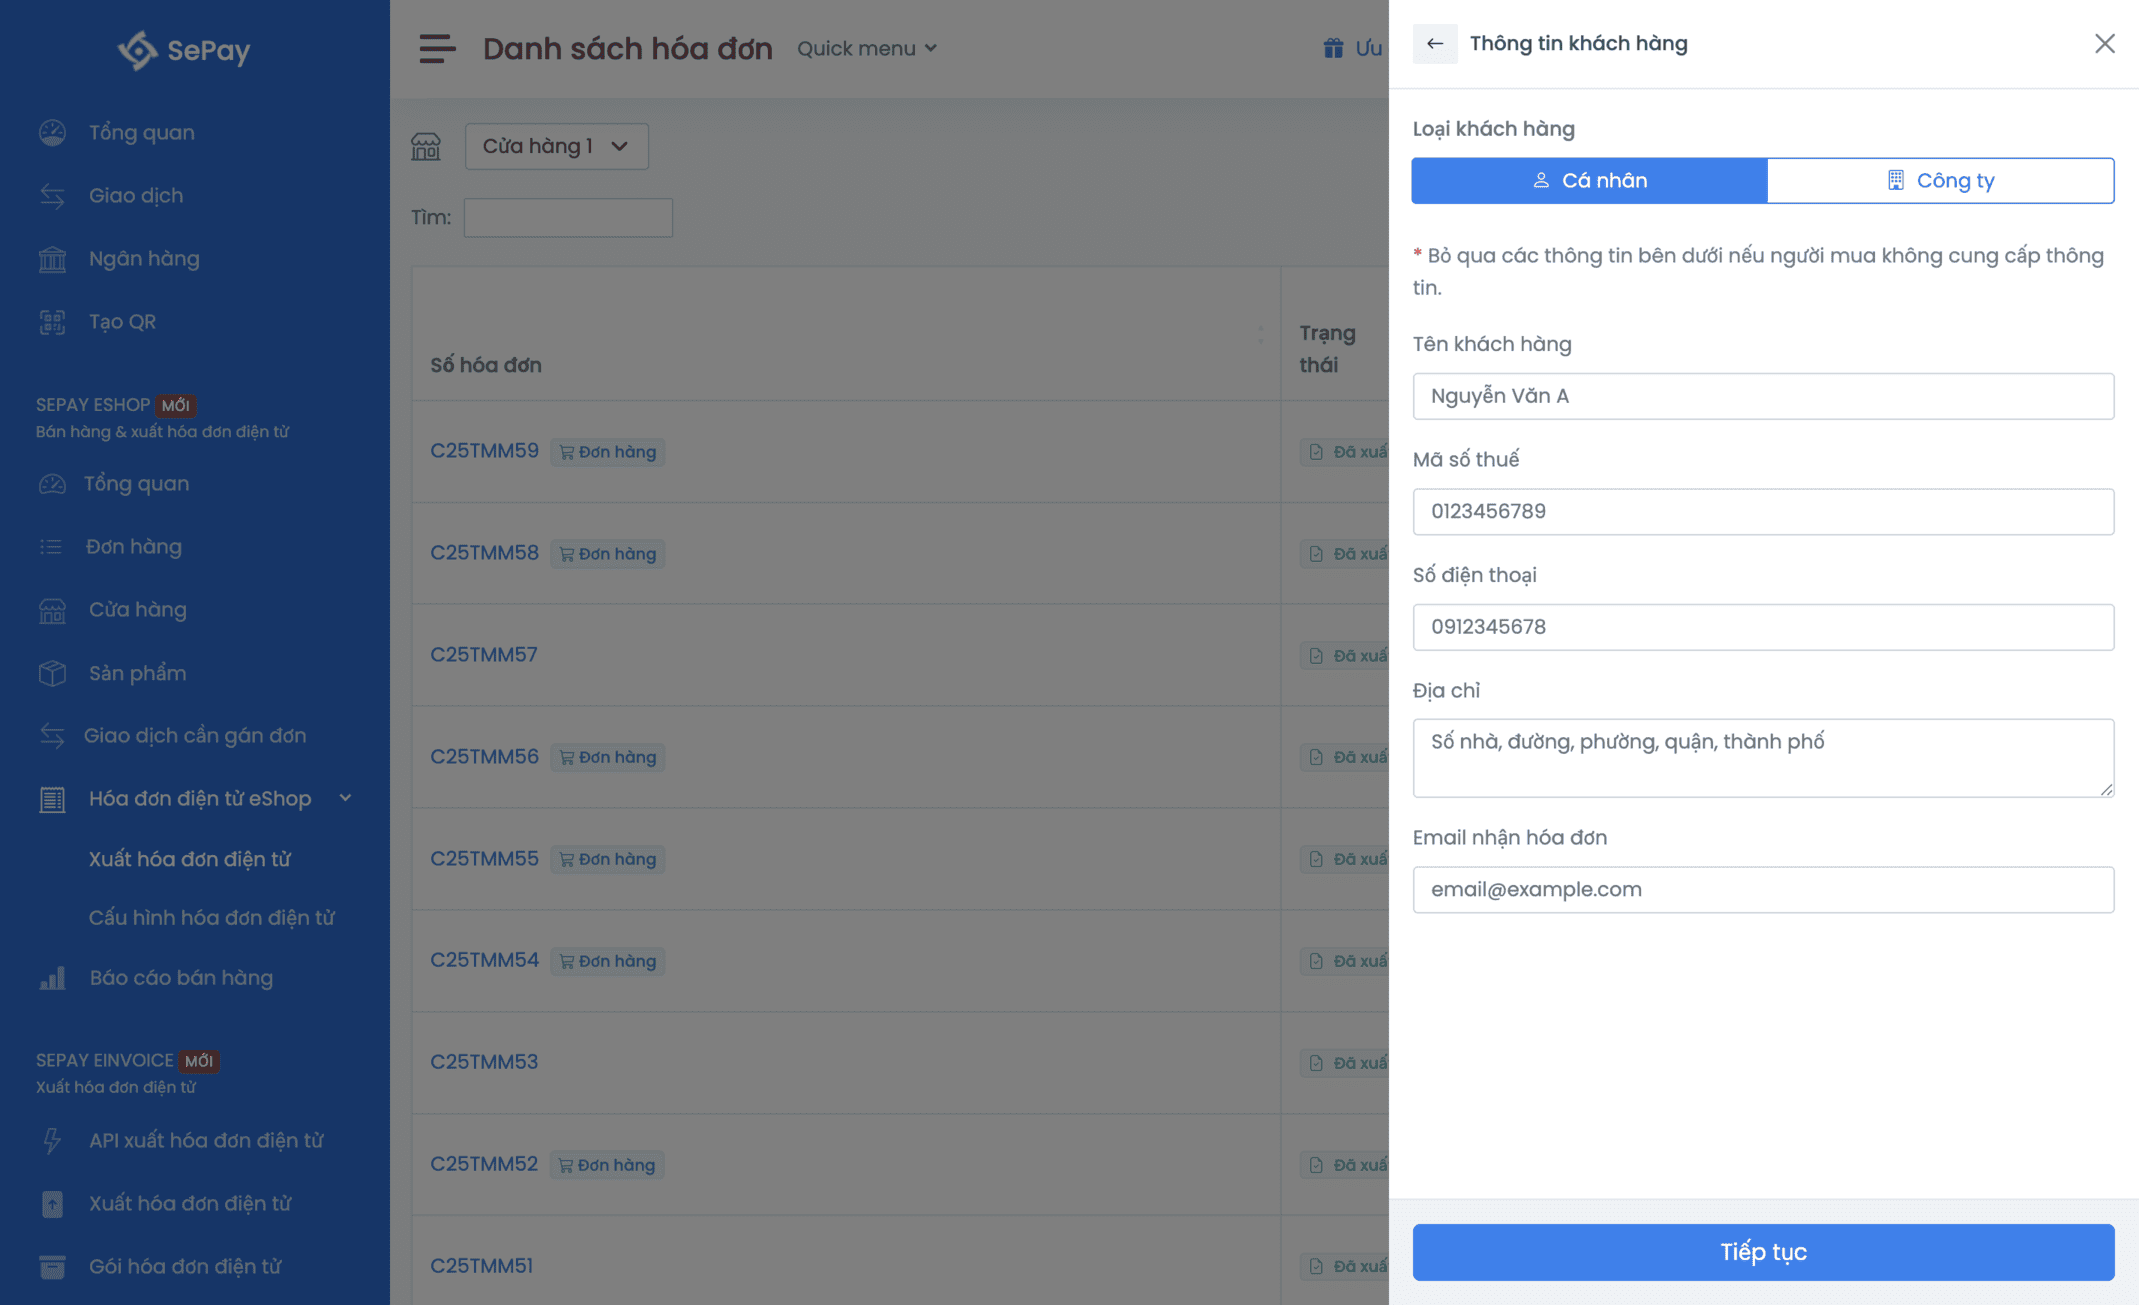The height and width of the screenshot is (1305, 2139).
Task: Open the Cửa hàng 1 store dropdown
Action: tap(556, 147)
